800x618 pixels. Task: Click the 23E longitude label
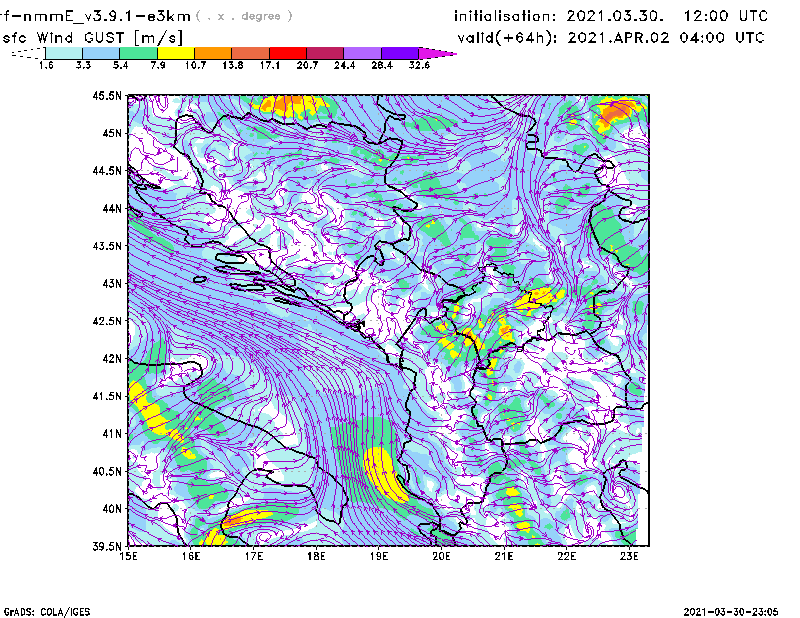tap(630, 556)
